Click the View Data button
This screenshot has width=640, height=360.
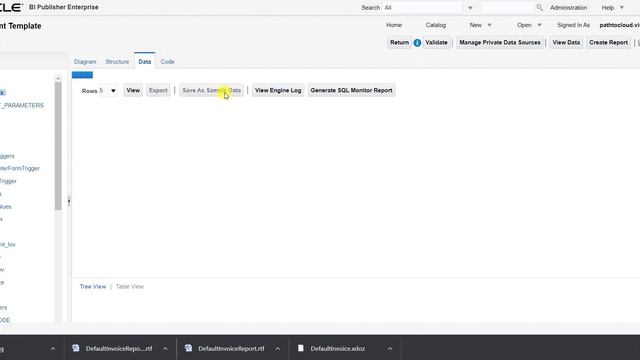click(x=566, y=42)
